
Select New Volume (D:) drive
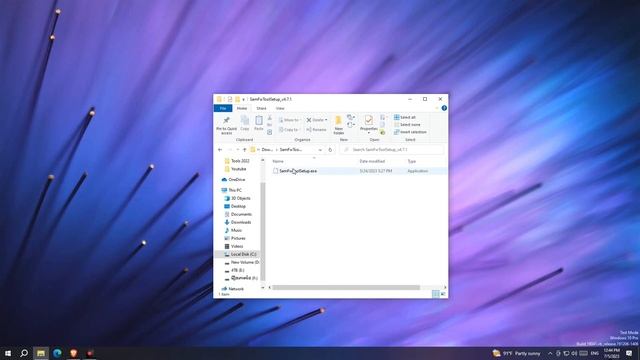coord(242,262)
